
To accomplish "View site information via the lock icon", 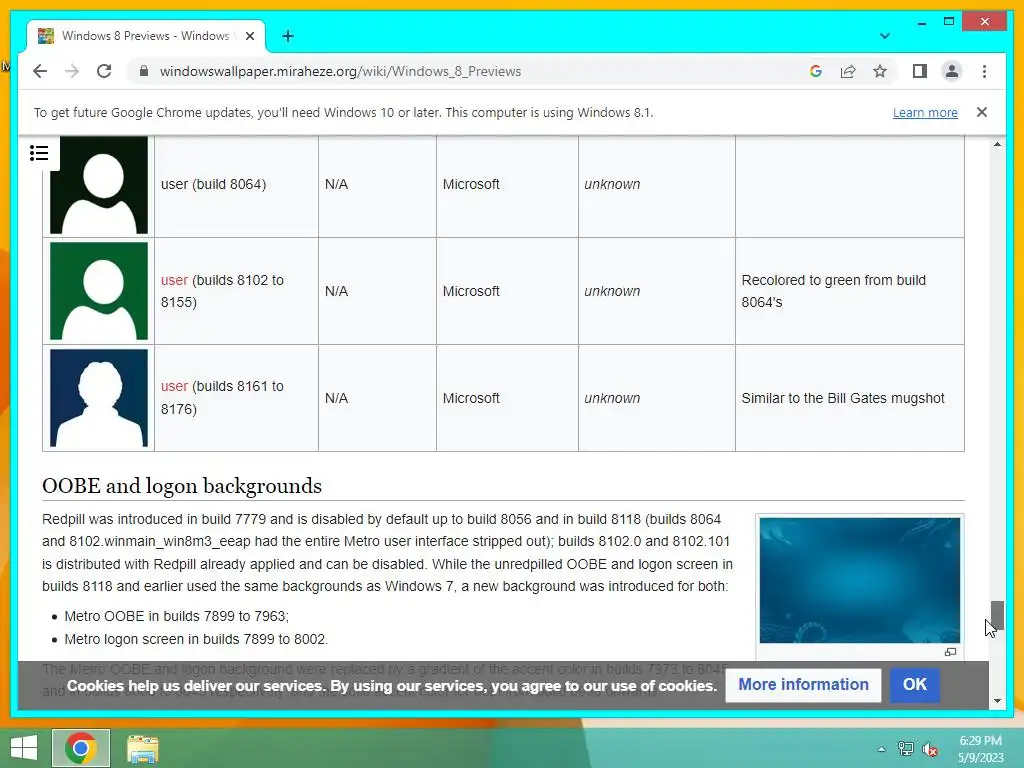I will tap(144, 71).
